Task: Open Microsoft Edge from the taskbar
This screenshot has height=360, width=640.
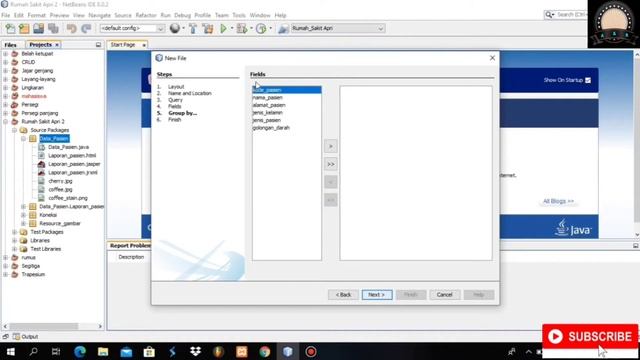Action: coord(80,351)
